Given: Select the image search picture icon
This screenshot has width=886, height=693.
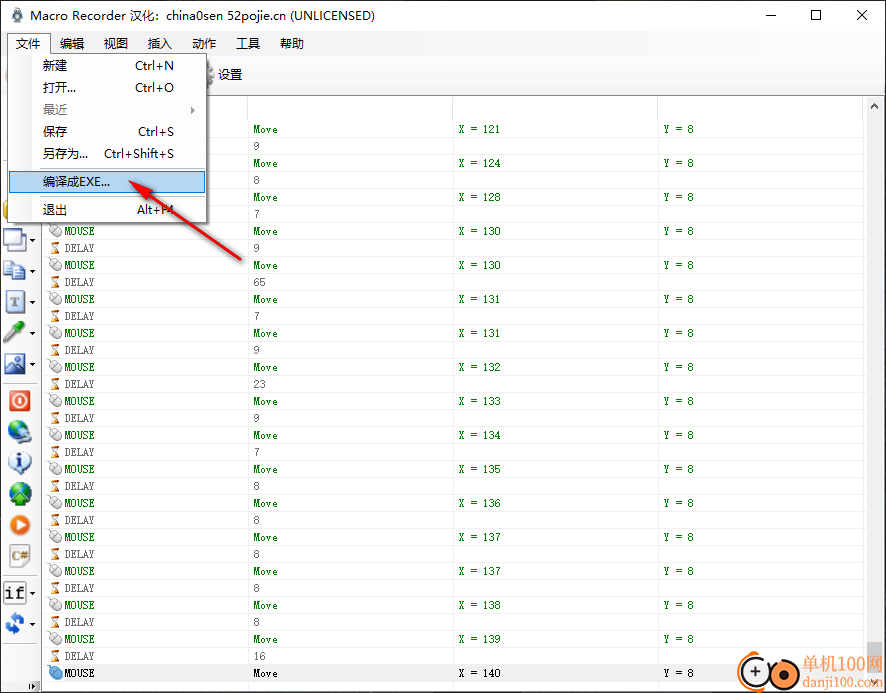Looking at the screenshot, I should click(x=15, y=364).
